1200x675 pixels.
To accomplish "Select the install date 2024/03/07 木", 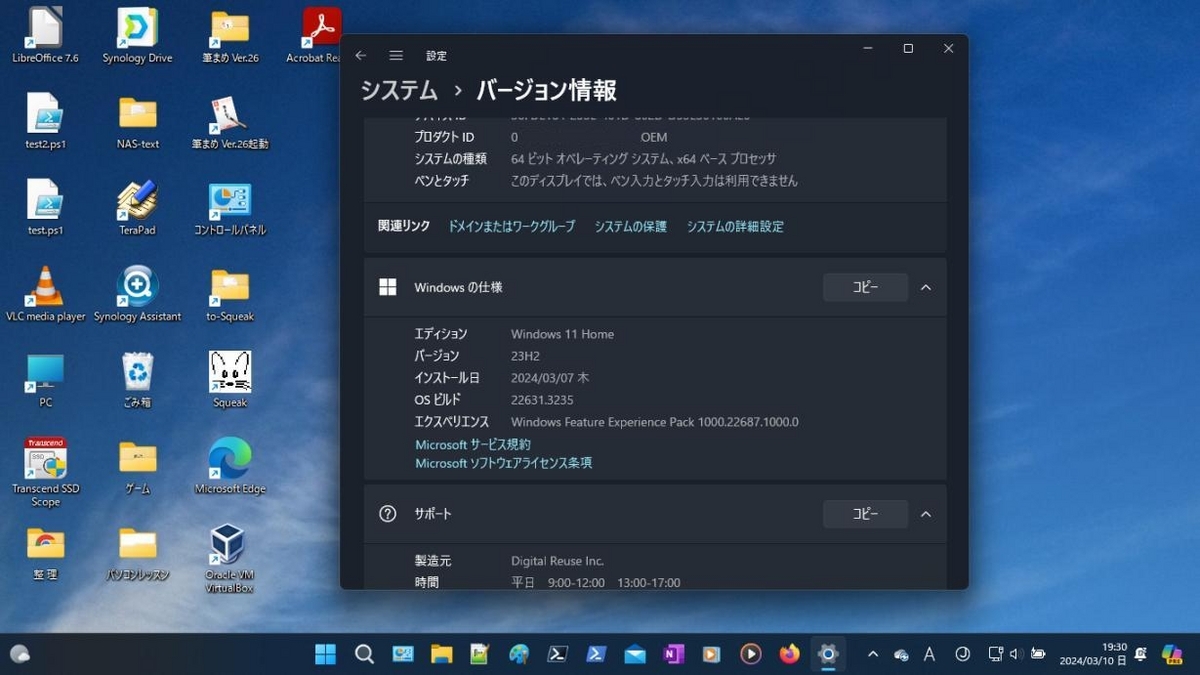I will tap(550, 378).
